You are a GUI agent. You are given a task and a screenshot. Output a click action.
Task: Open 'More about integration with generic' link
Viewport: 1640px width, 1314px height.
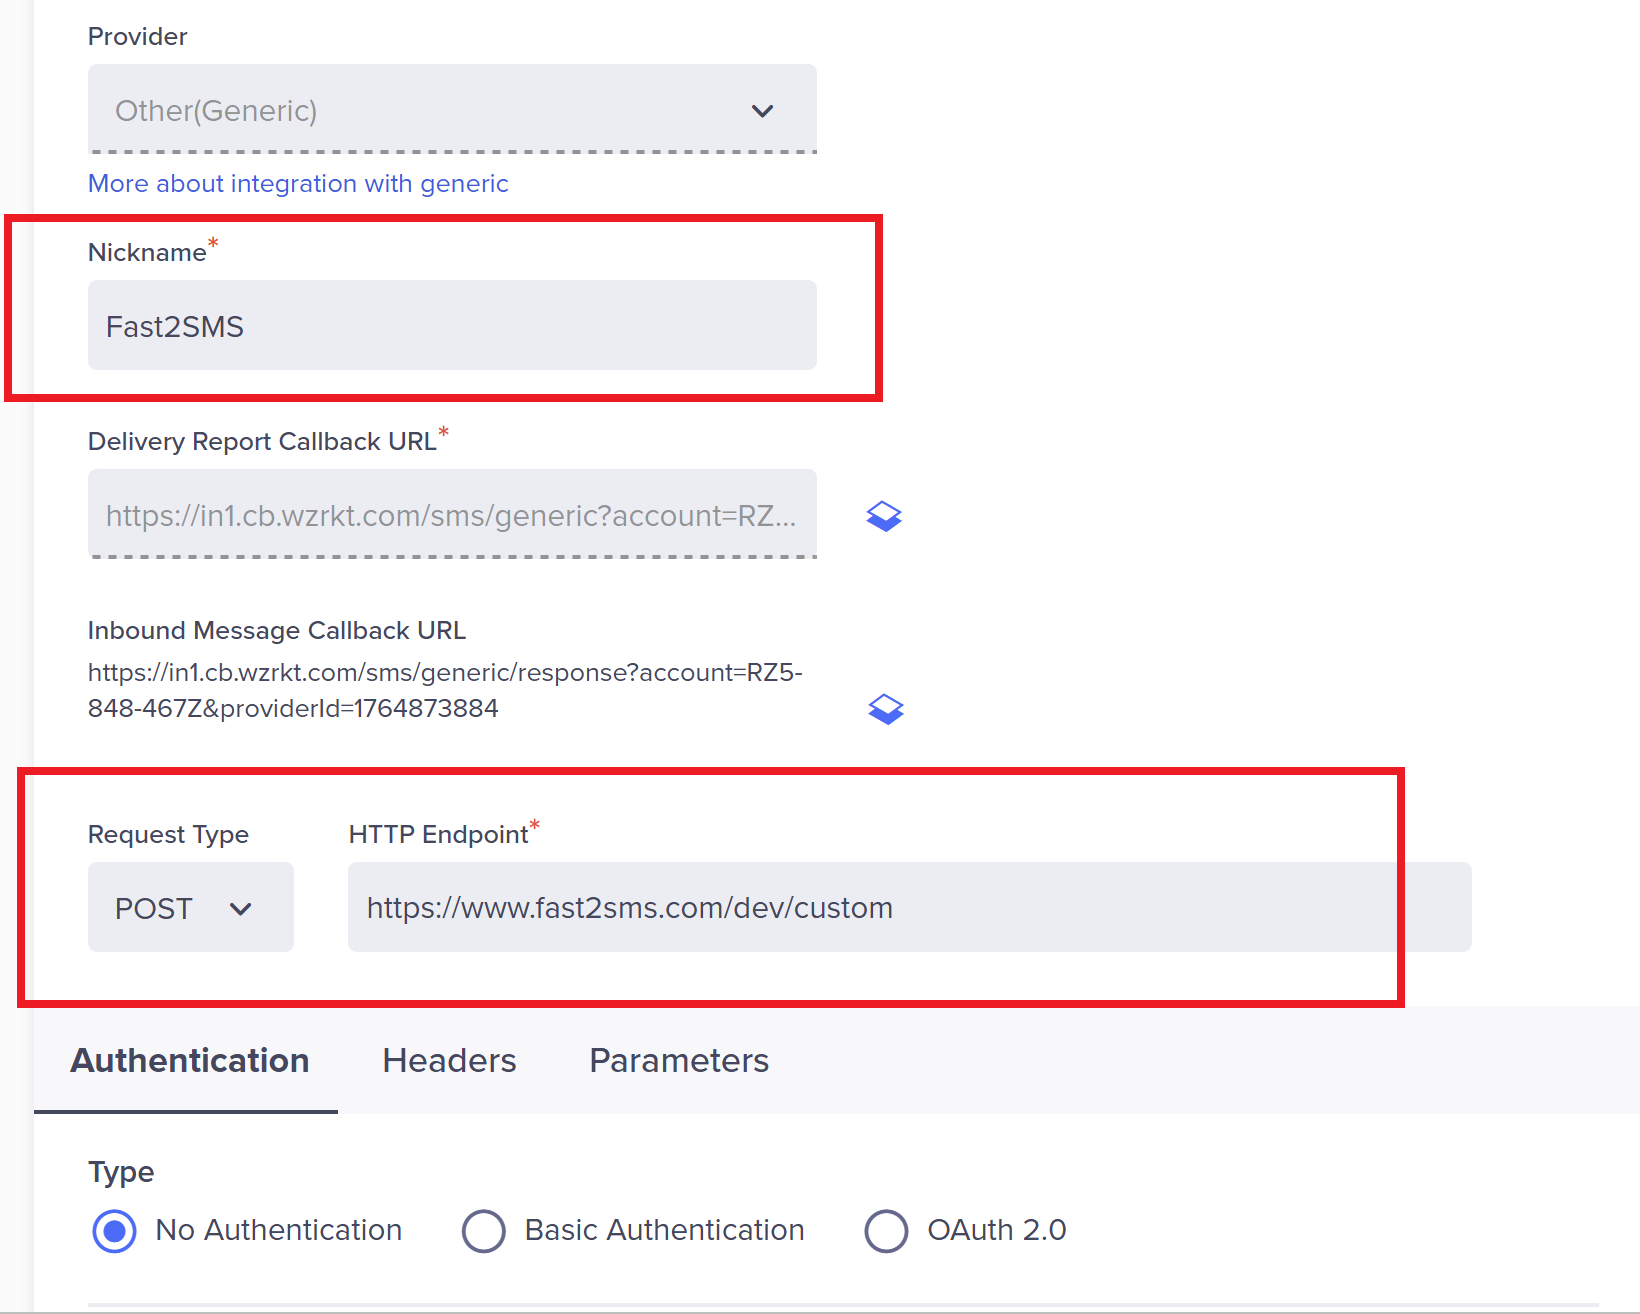[x=298, y=184]
